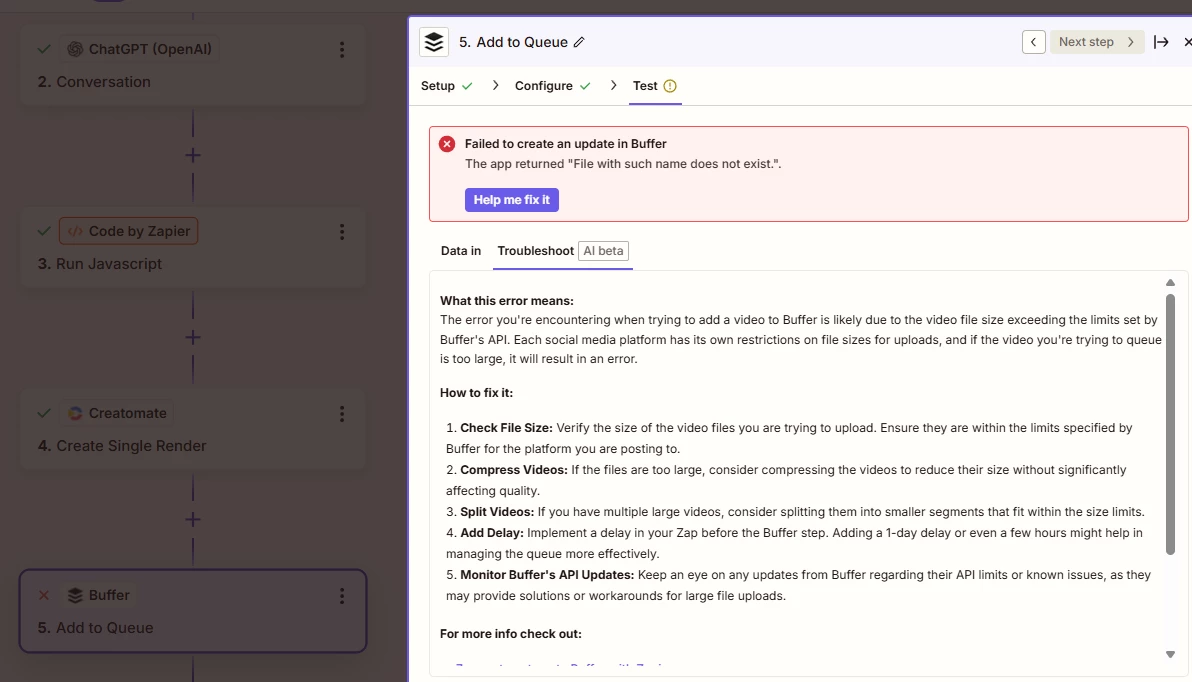The image size is (1192, 682).
Task: Click the Buffer app icon in panel header
Action: (434, 42)
